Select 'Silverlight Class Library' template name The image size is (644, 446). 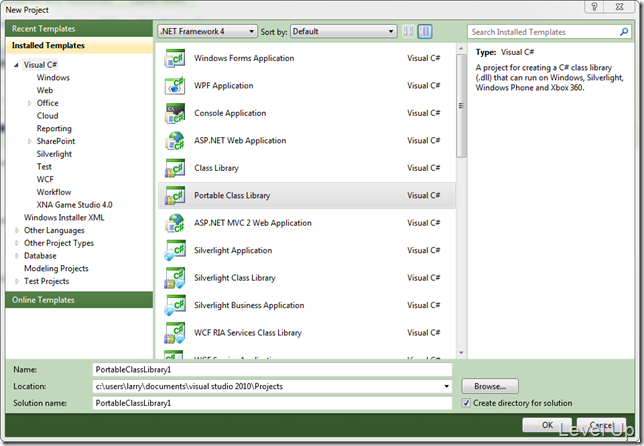pos(235,278)
